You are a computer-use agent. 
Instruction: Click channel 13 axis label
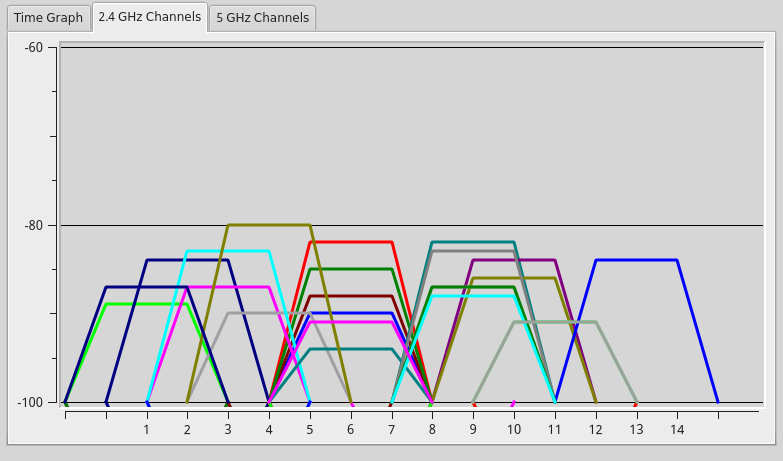coord(636,430)
